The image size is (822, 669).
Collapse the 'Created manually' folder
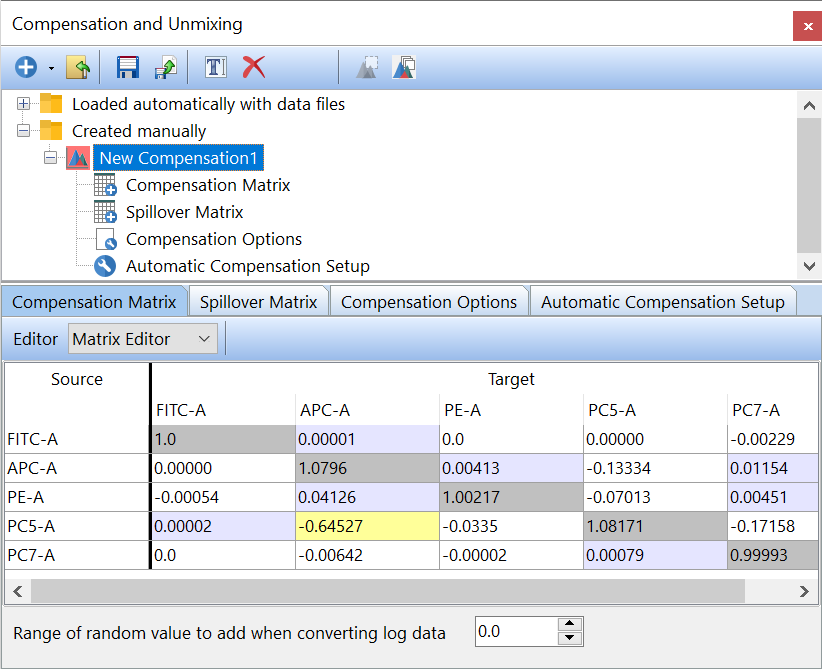pyautogui.click(x=24, y=131)
